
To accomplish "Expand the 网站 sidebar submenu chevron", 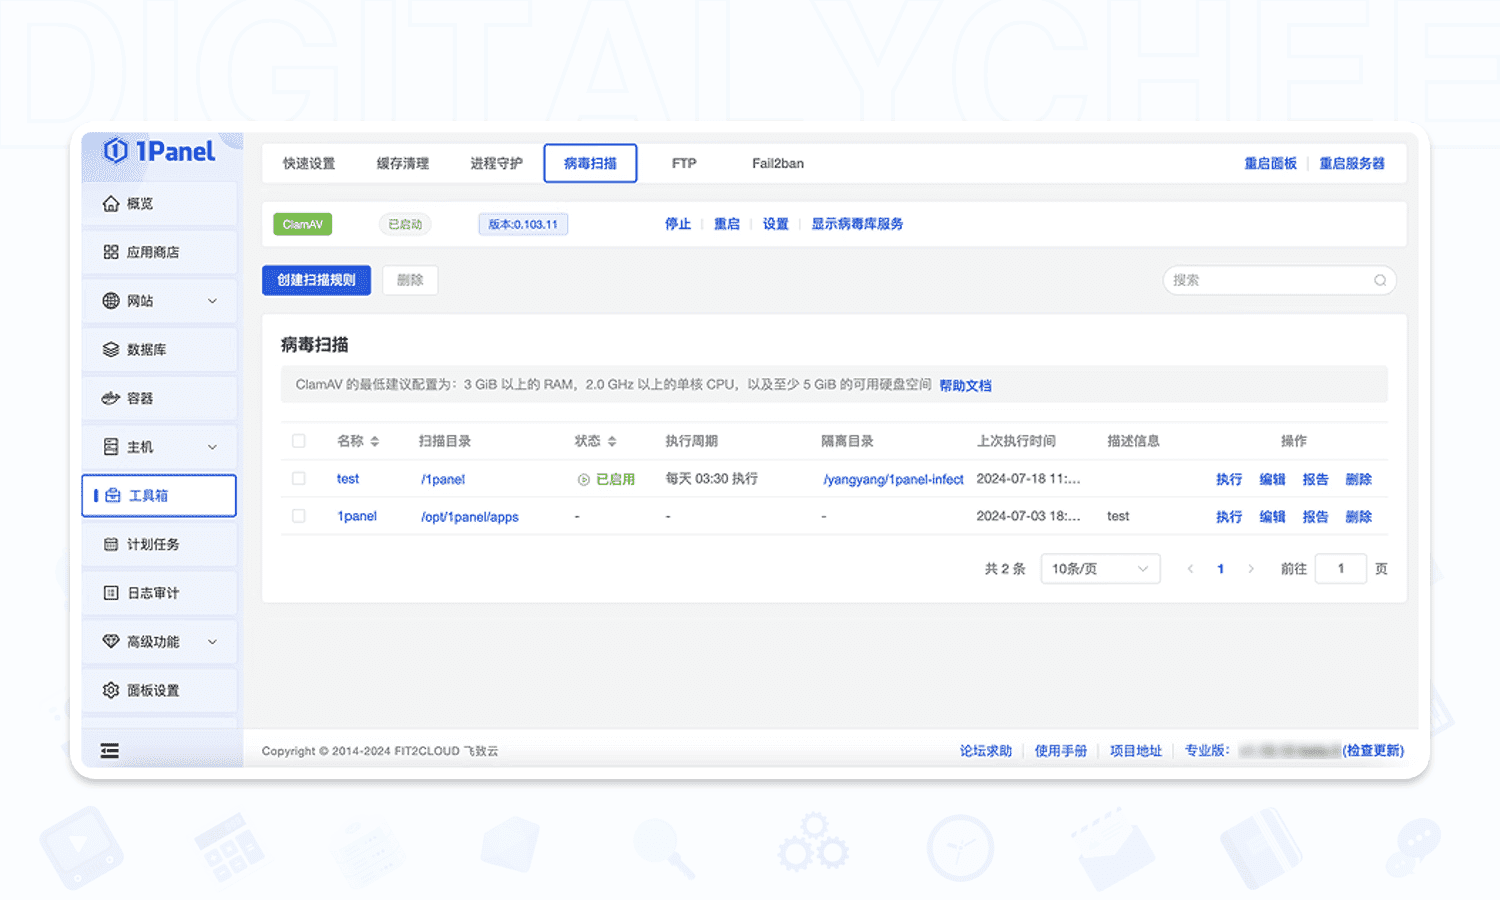I will click(x=212, y=301).
